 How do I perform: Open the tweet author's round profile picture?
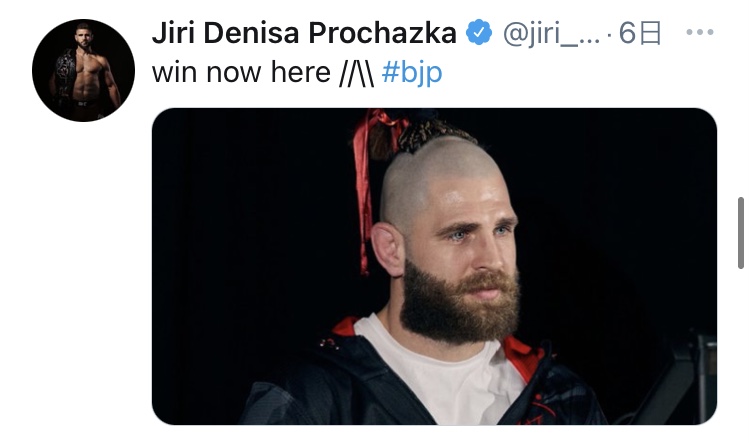83,70
